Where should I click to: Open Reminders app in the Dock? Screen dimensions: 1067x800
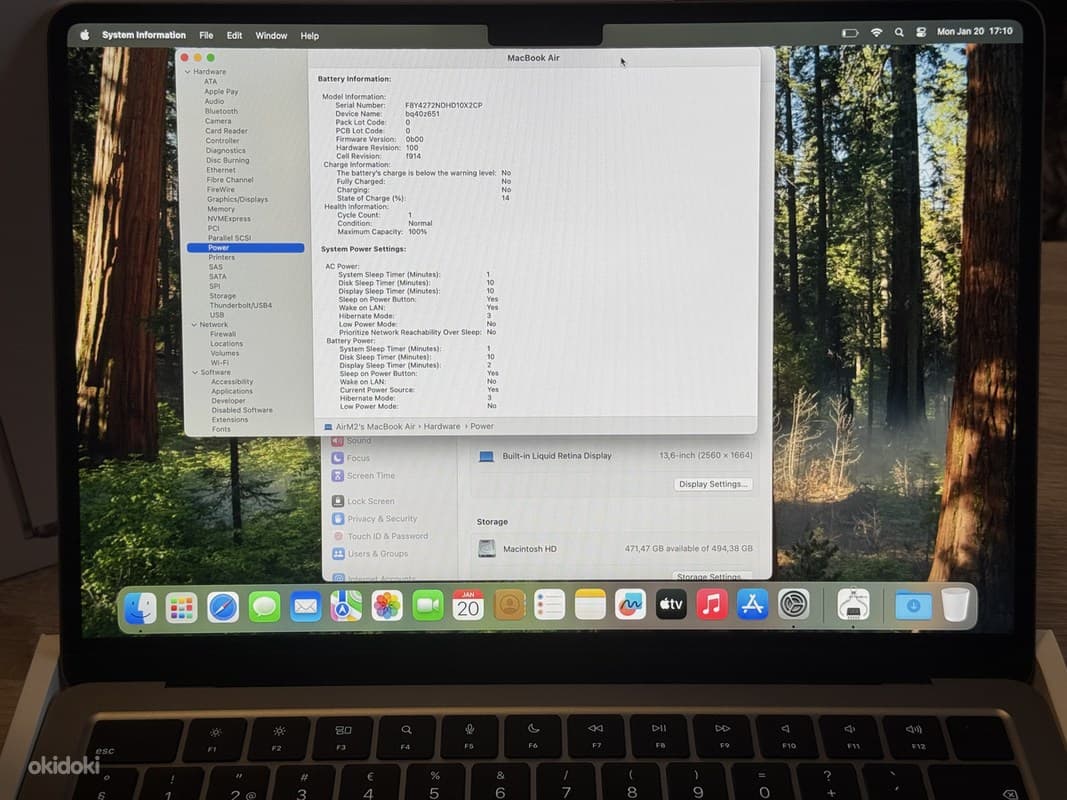[x=549, y=604]
